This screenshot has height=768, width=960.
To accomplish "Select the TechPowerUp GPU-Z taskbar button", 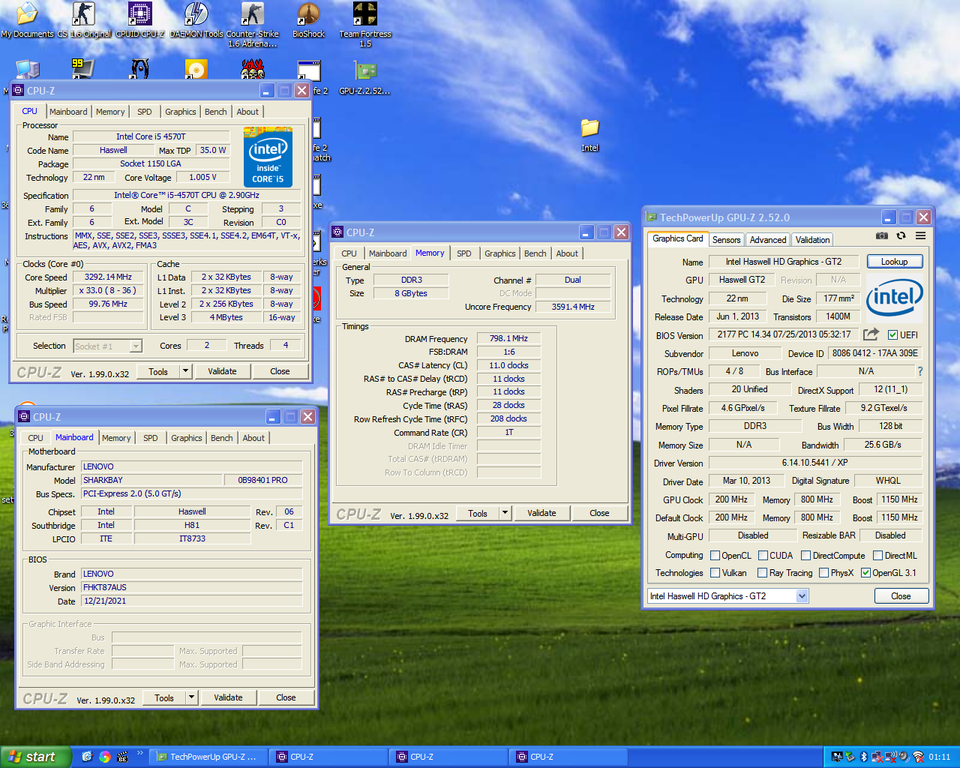I will 207,757.
